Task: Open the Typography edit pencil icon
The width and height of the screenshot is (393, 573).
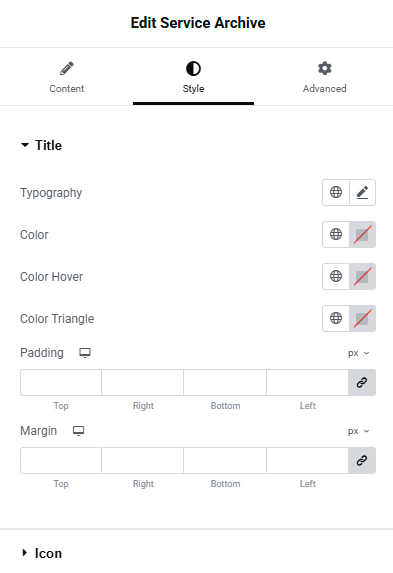Action: (x=362, y=192)
